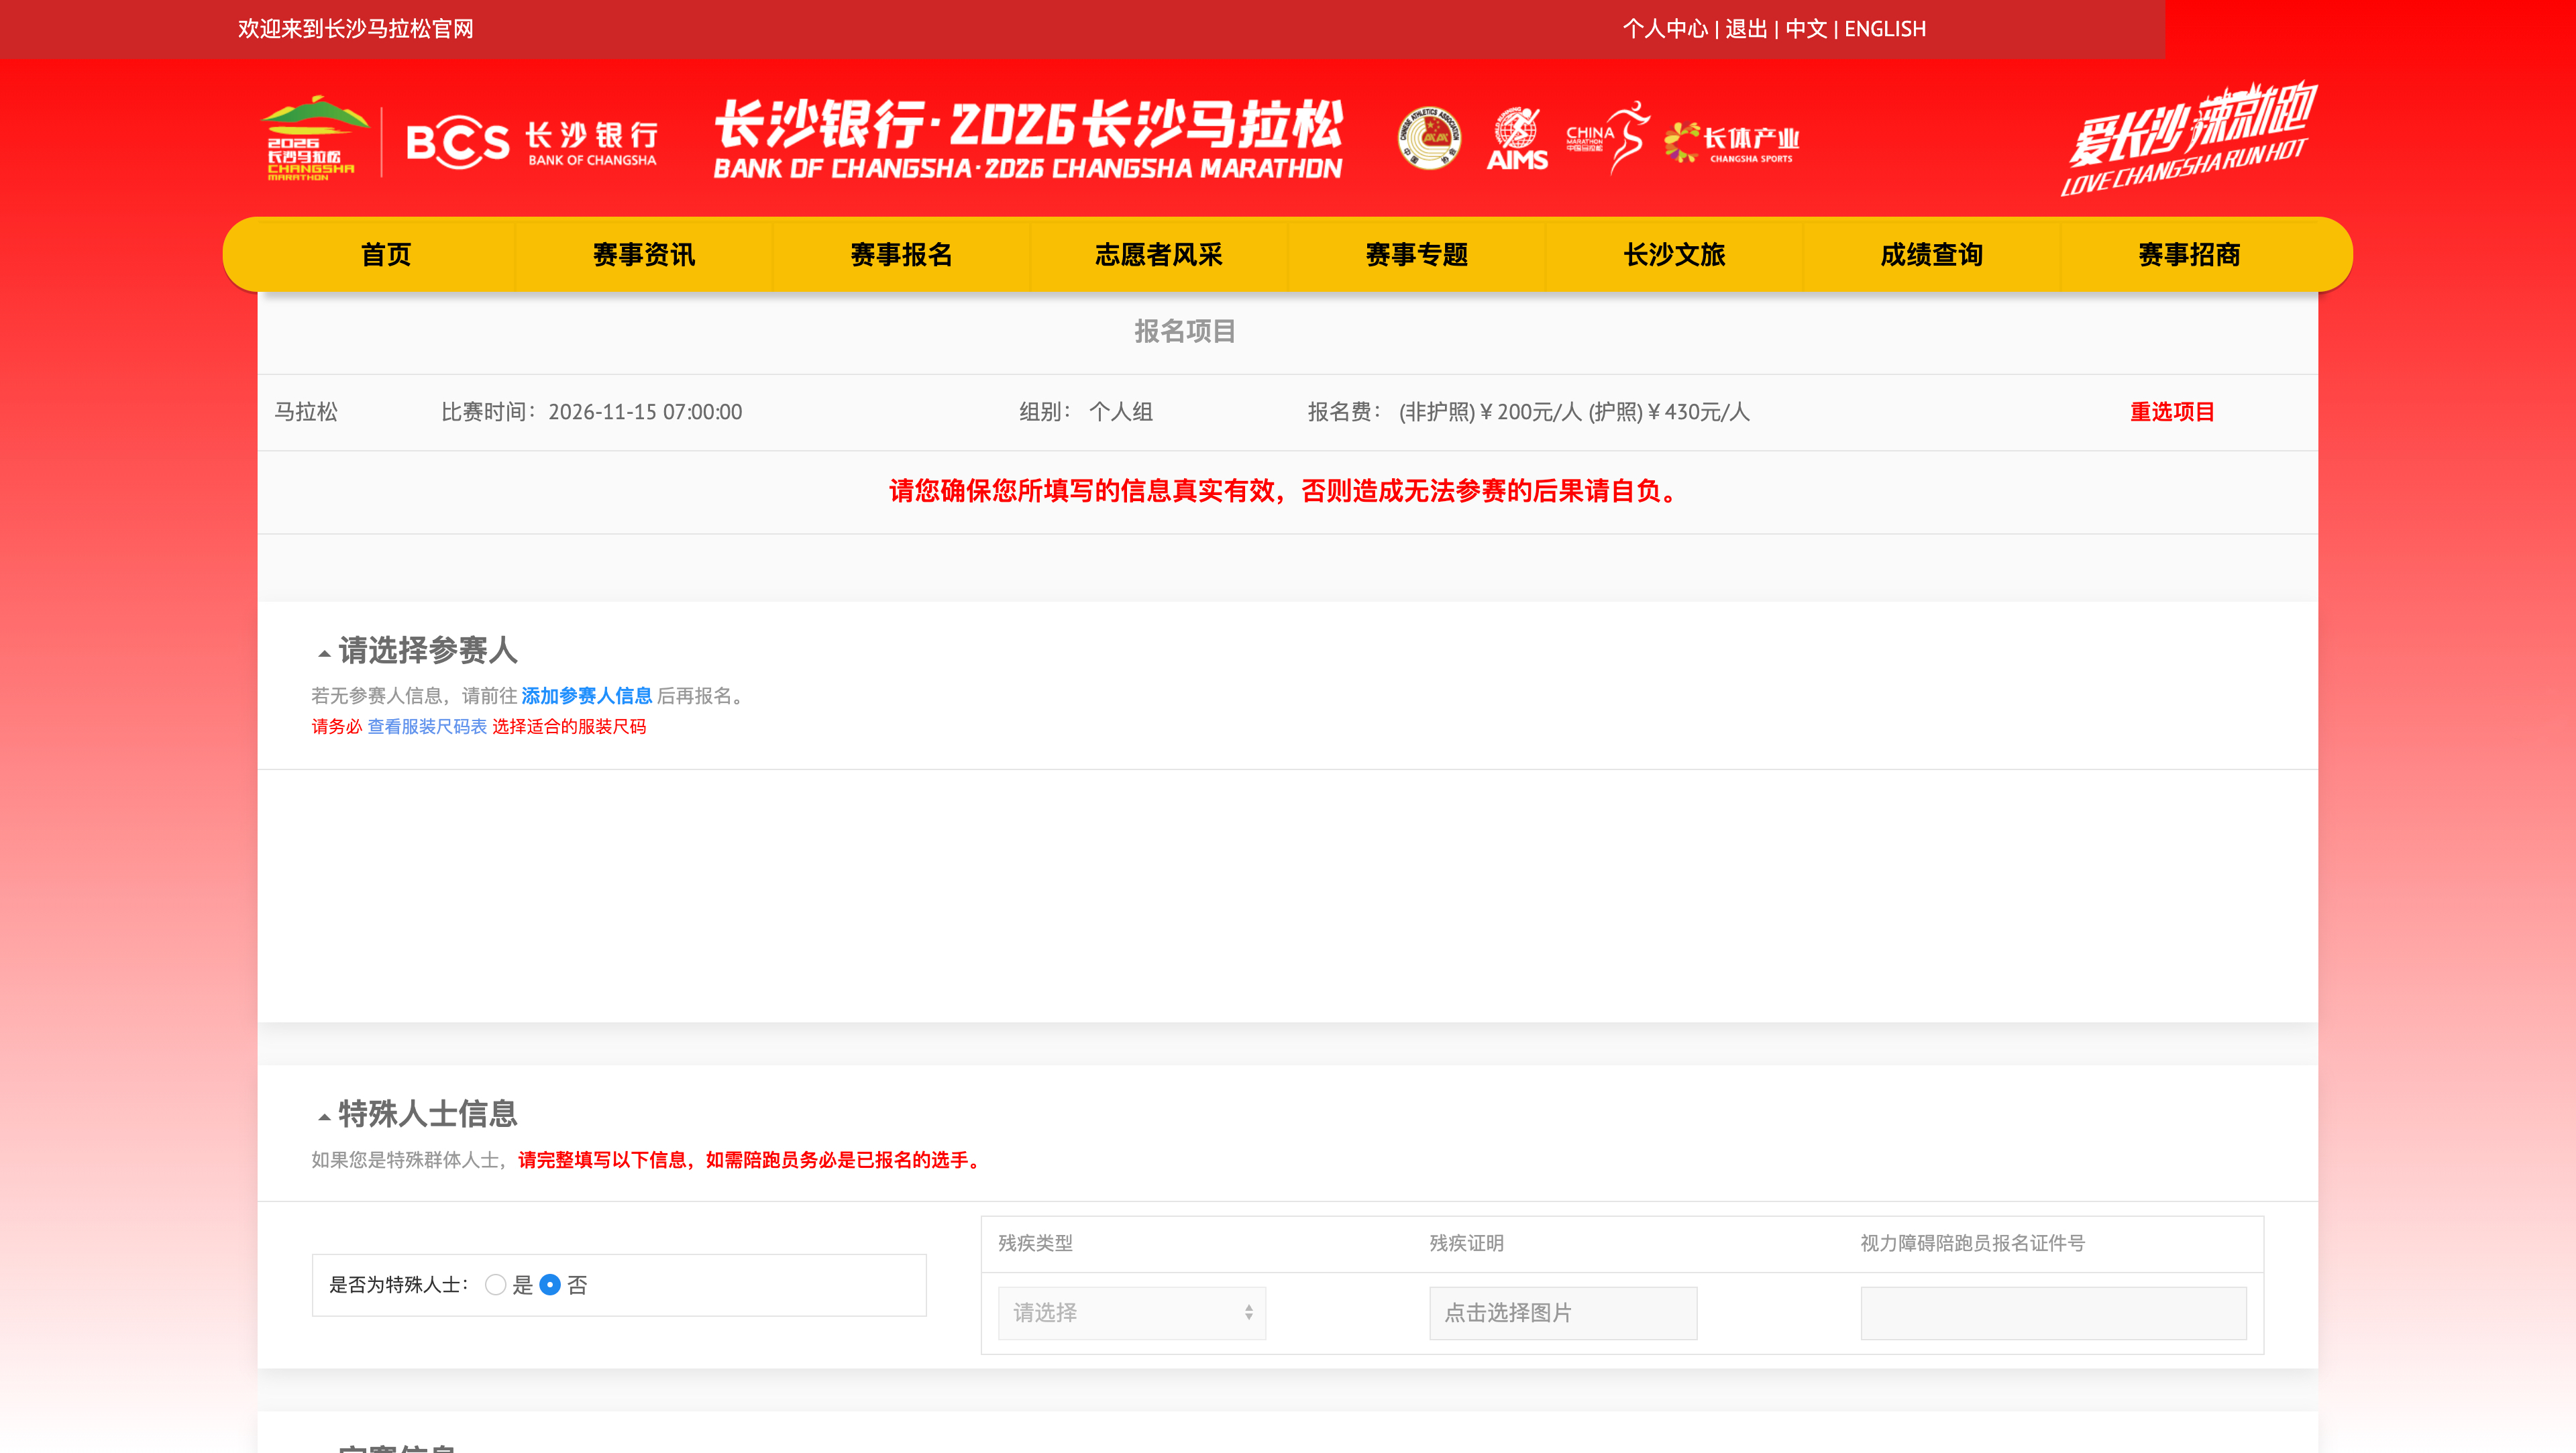The width and height of the screenshot is (2576, 1453).
Task: Click the 残疾证明 column header
Action: coord(1466,1243)
